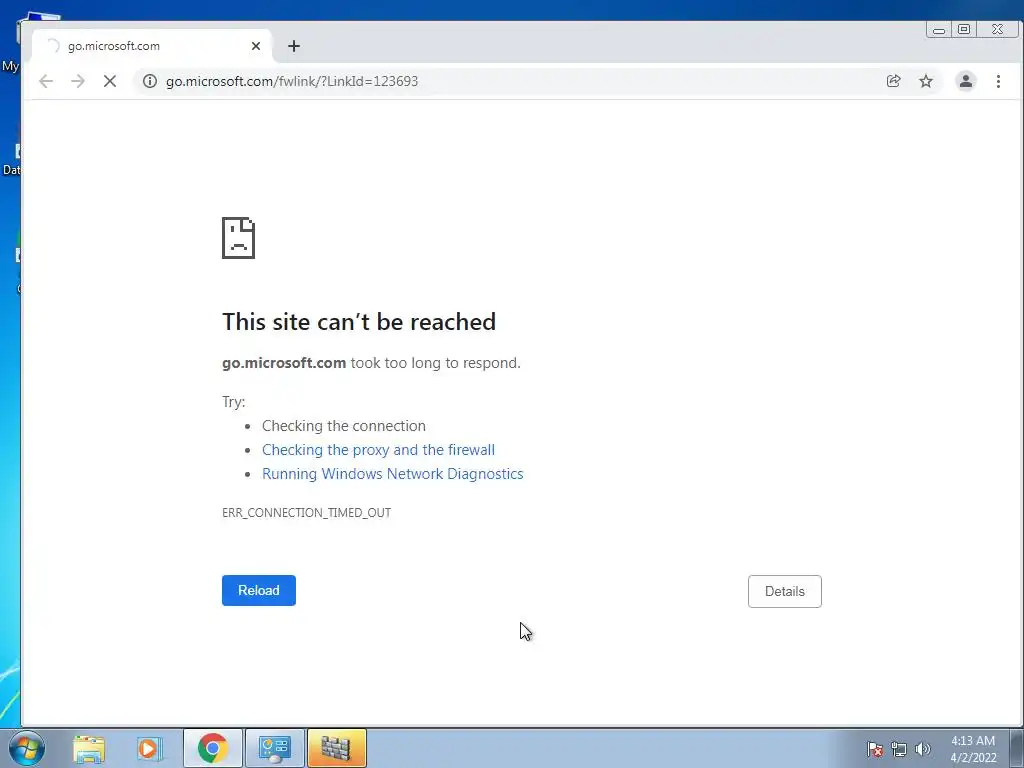
Task: Open Windows Explorer from taskbar
Action: (89, 748)
